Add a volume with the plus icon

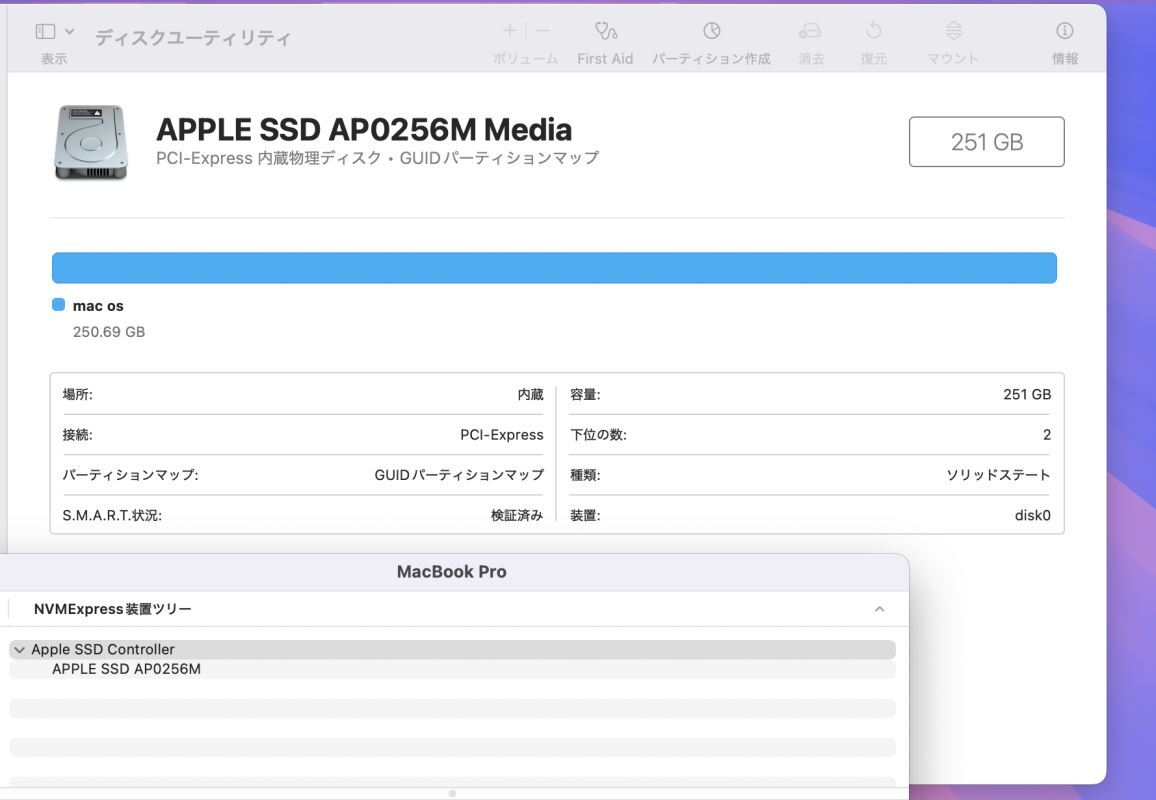[x=509, y=31]
